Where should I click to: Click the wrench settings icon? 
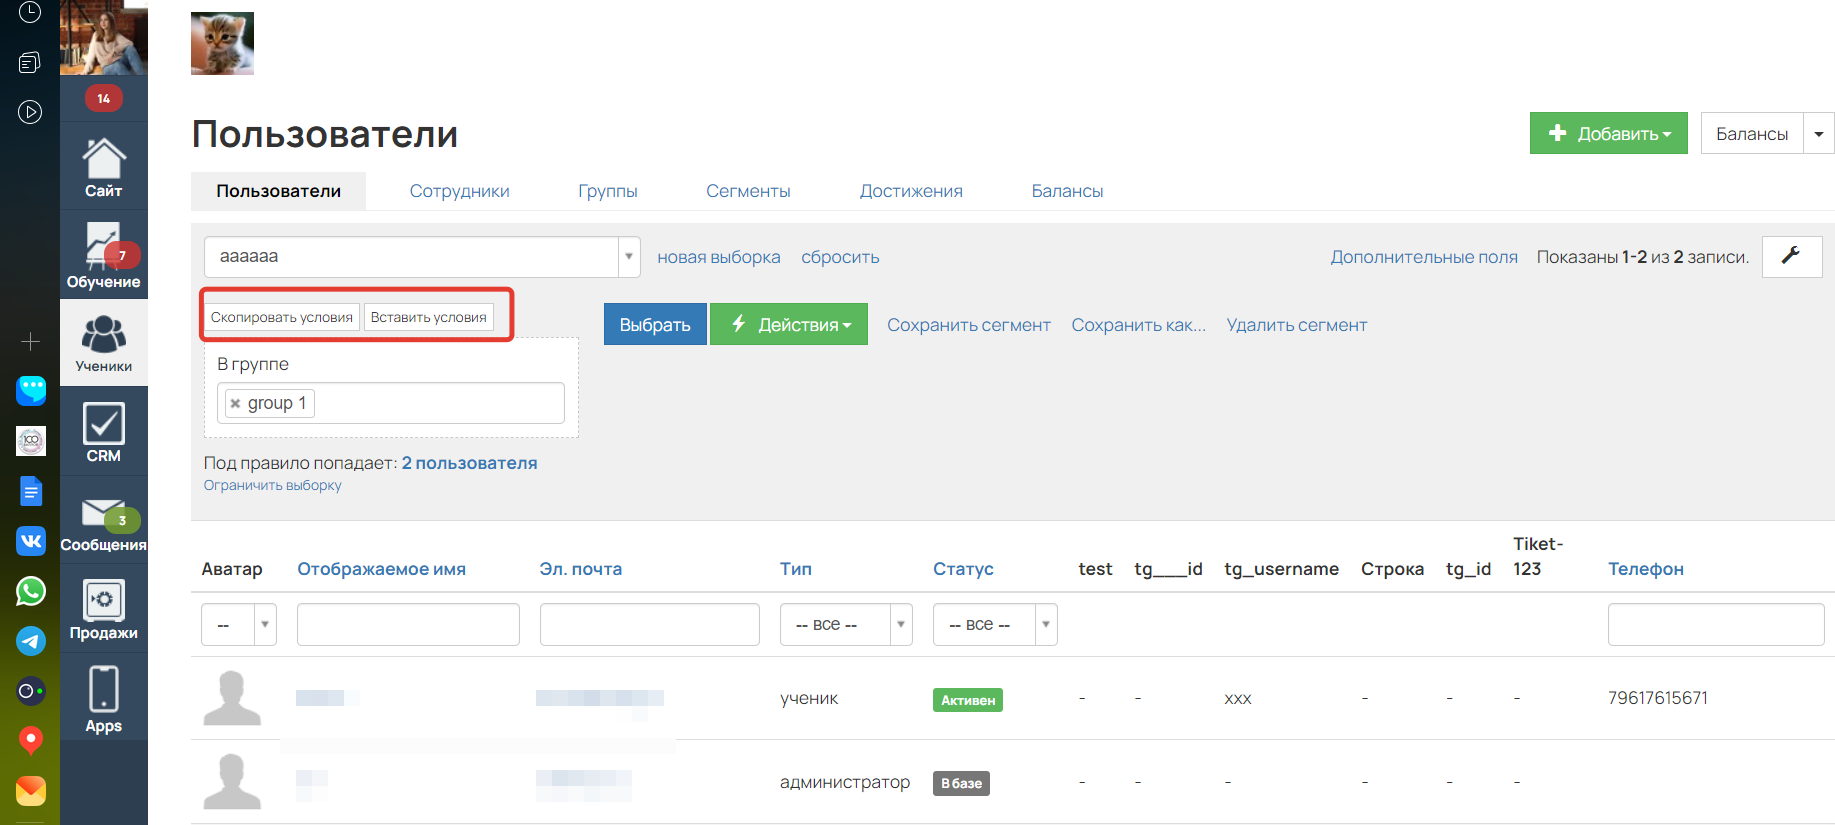pos(1791,256)
